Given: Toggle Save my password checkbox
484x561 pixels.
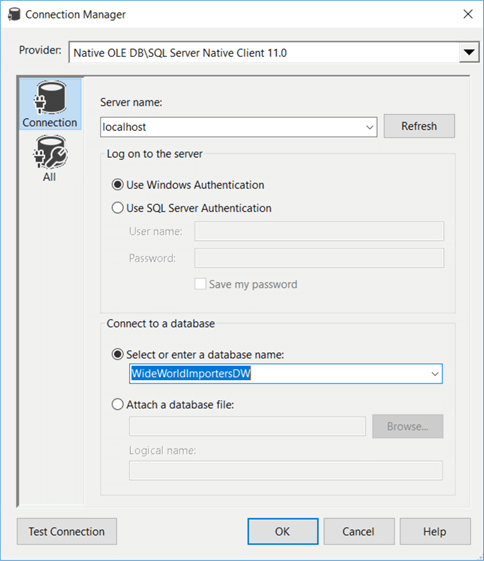Looking at the screenshot, I should tap(200, 284).
